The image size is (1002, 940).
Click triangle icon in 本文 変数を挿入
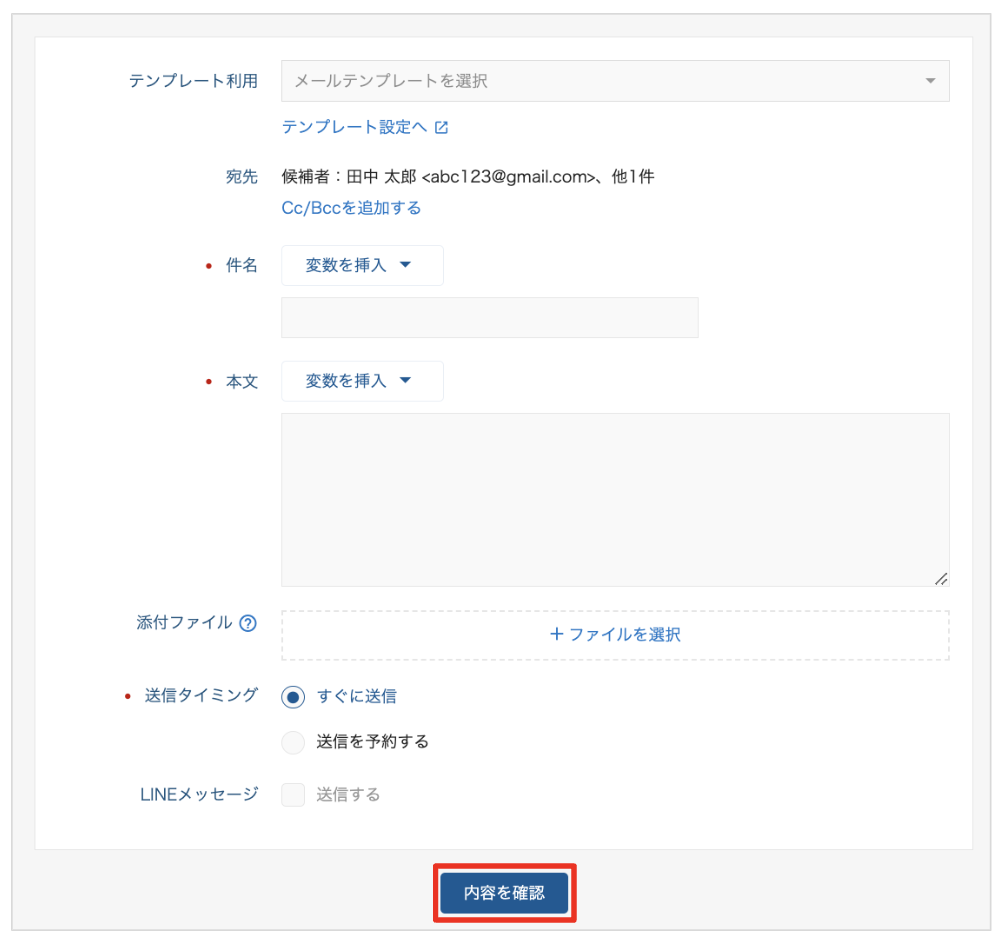click(405, 381)
